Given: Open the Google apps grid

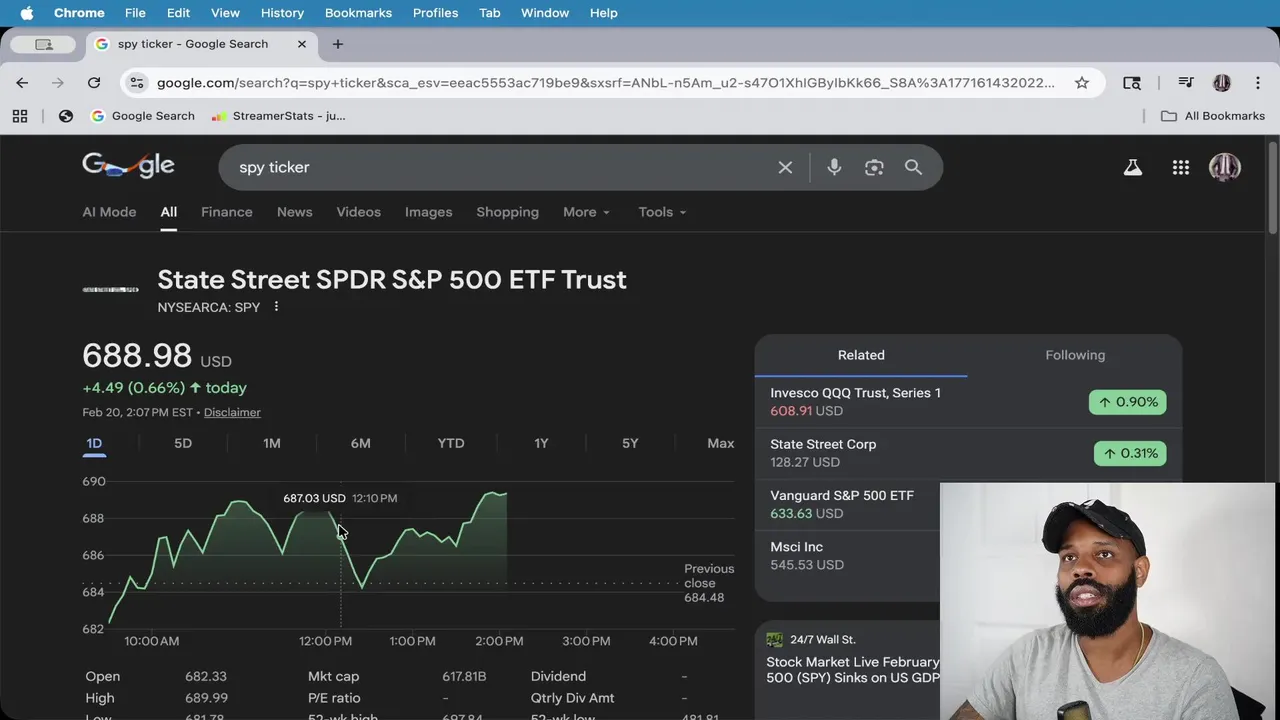Looking at the screenshot, I should pos(1181,168).
